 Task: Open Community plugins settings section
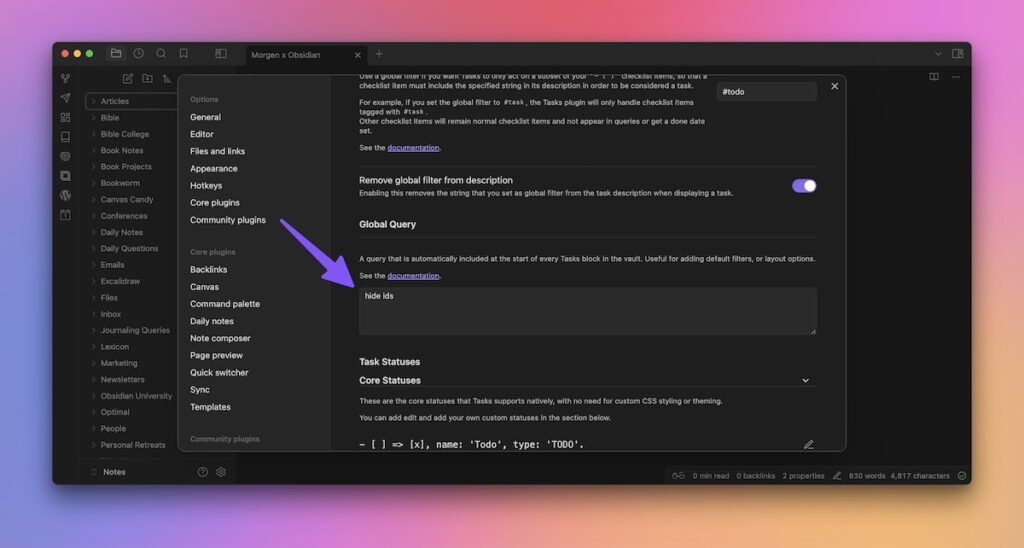228,219
